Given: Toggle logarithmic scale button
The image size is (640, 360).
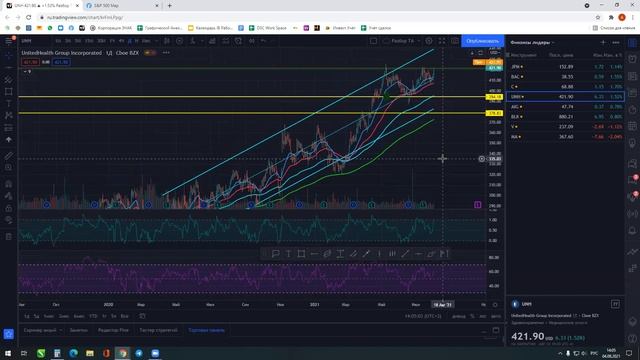Looking at the screenshot, I should (483, 316).
